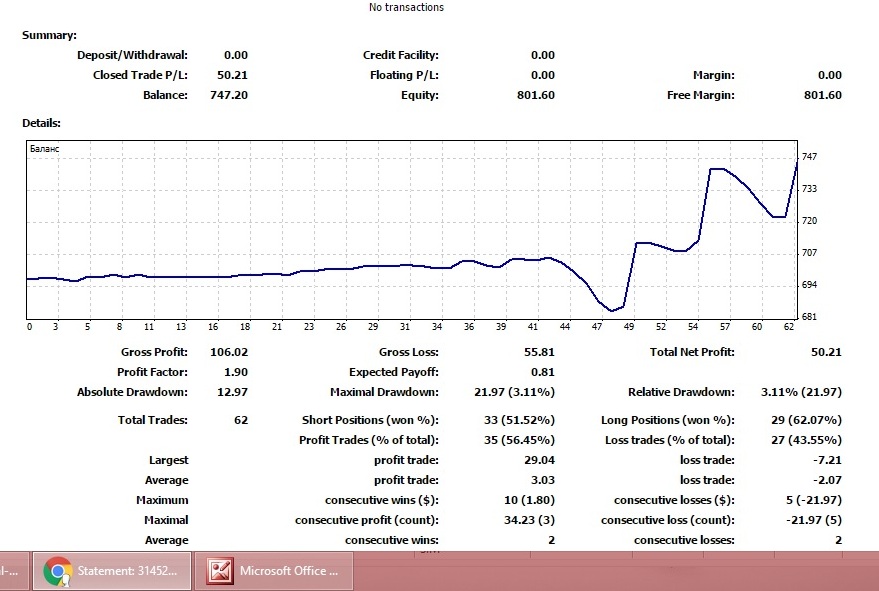Click the Gross Loss value 55.81

539,352
